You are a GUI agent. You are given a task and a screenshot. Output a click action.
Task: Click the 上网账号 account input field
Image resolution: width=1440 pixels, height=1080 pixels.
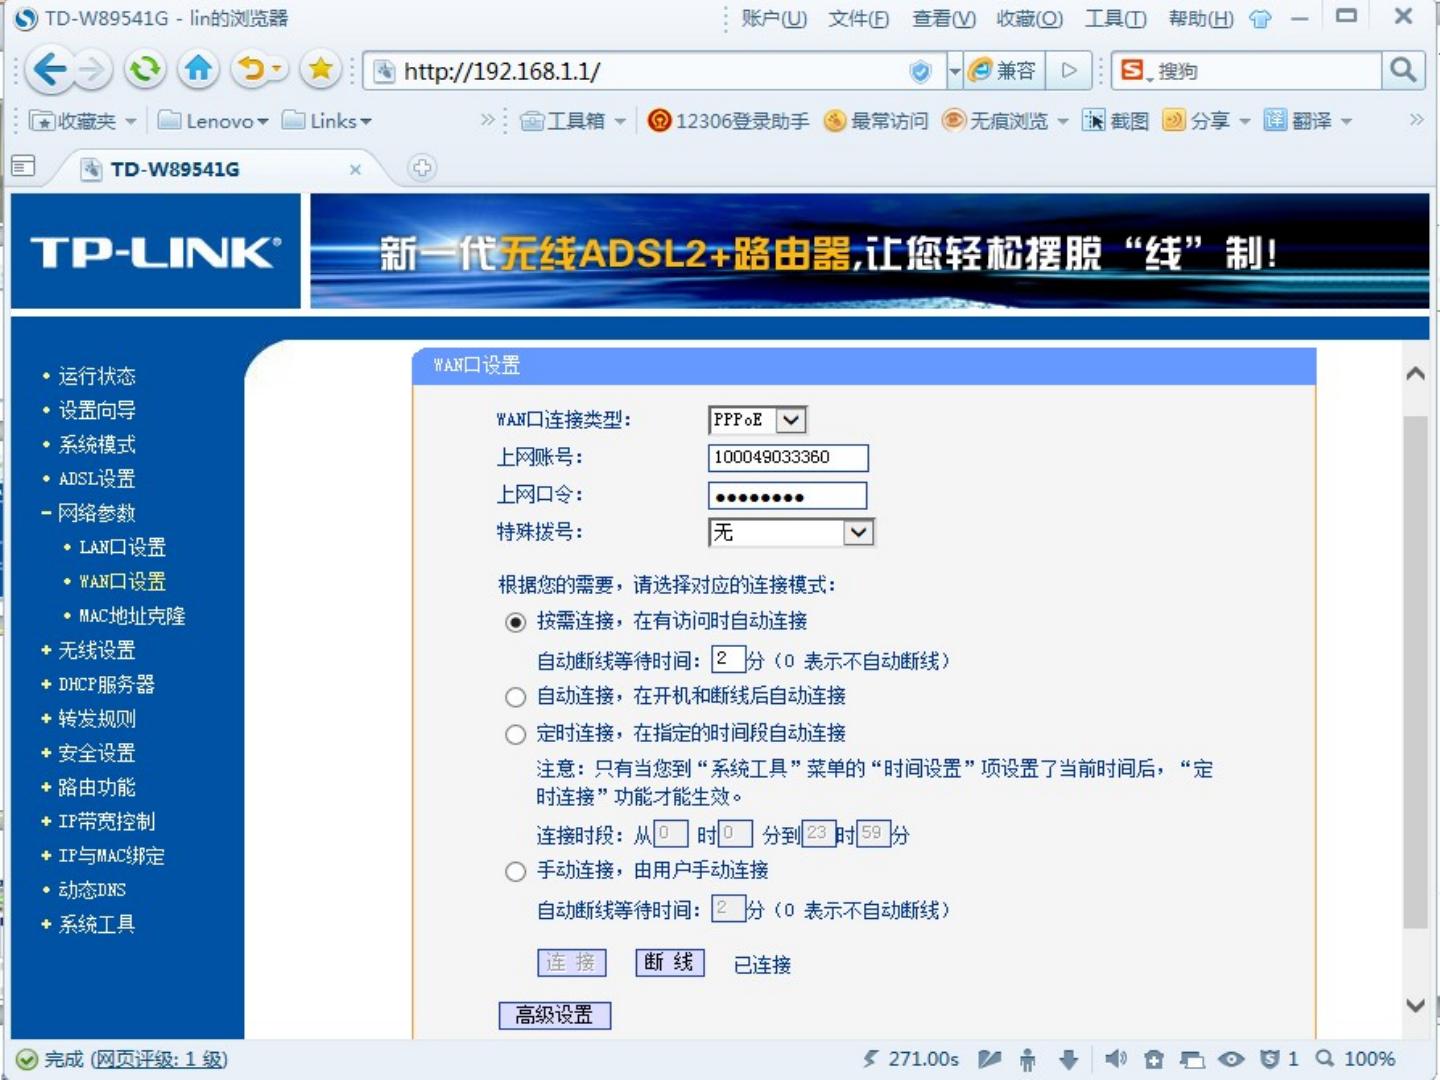pyautogui.click(x=788, y=458)
